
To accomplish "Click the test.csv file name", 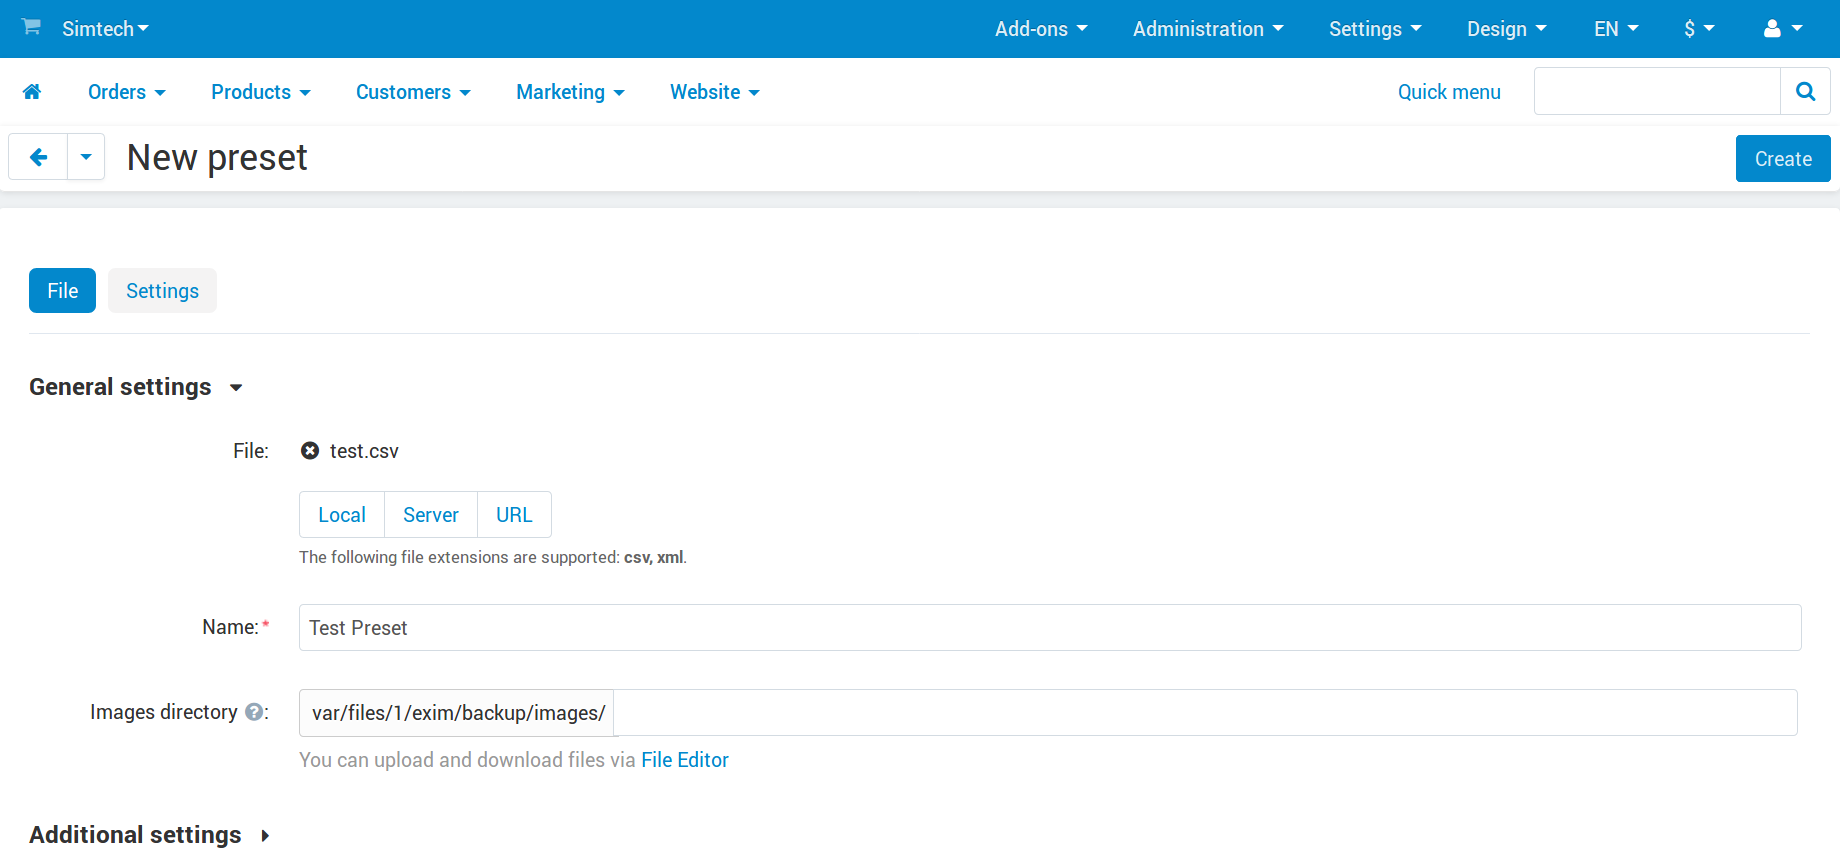I will (364, 451).
